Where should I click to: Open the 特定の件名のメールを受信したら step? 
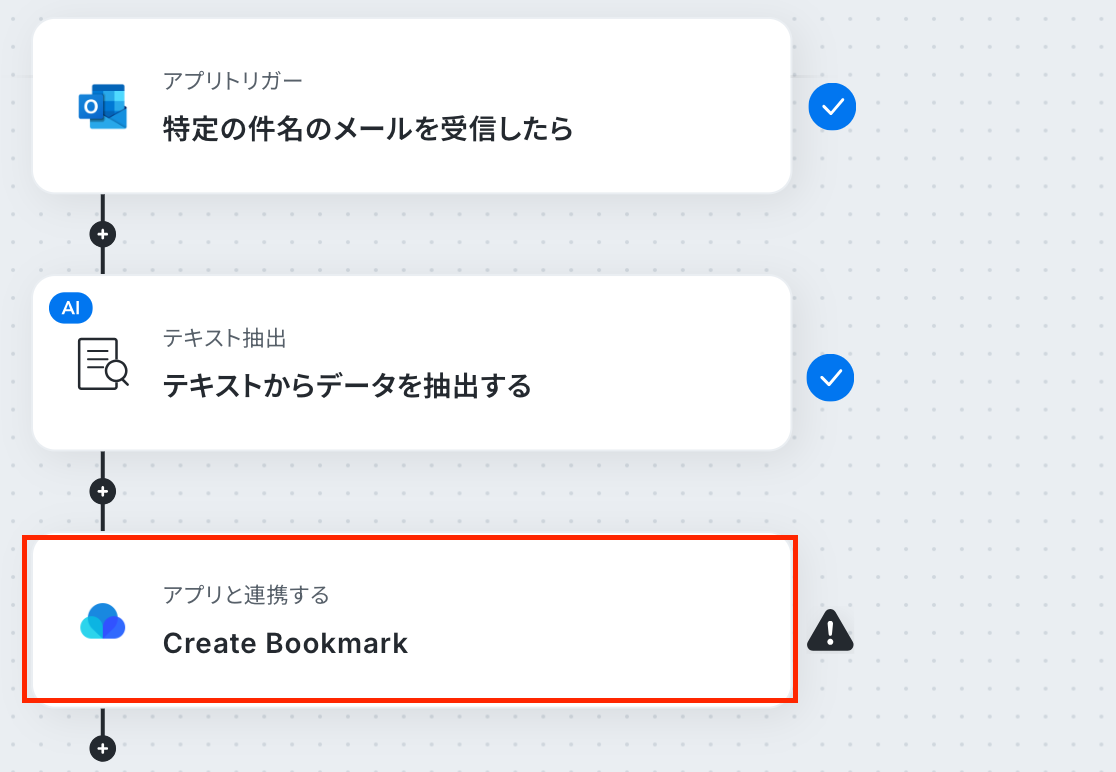click(x=368, y=129)
